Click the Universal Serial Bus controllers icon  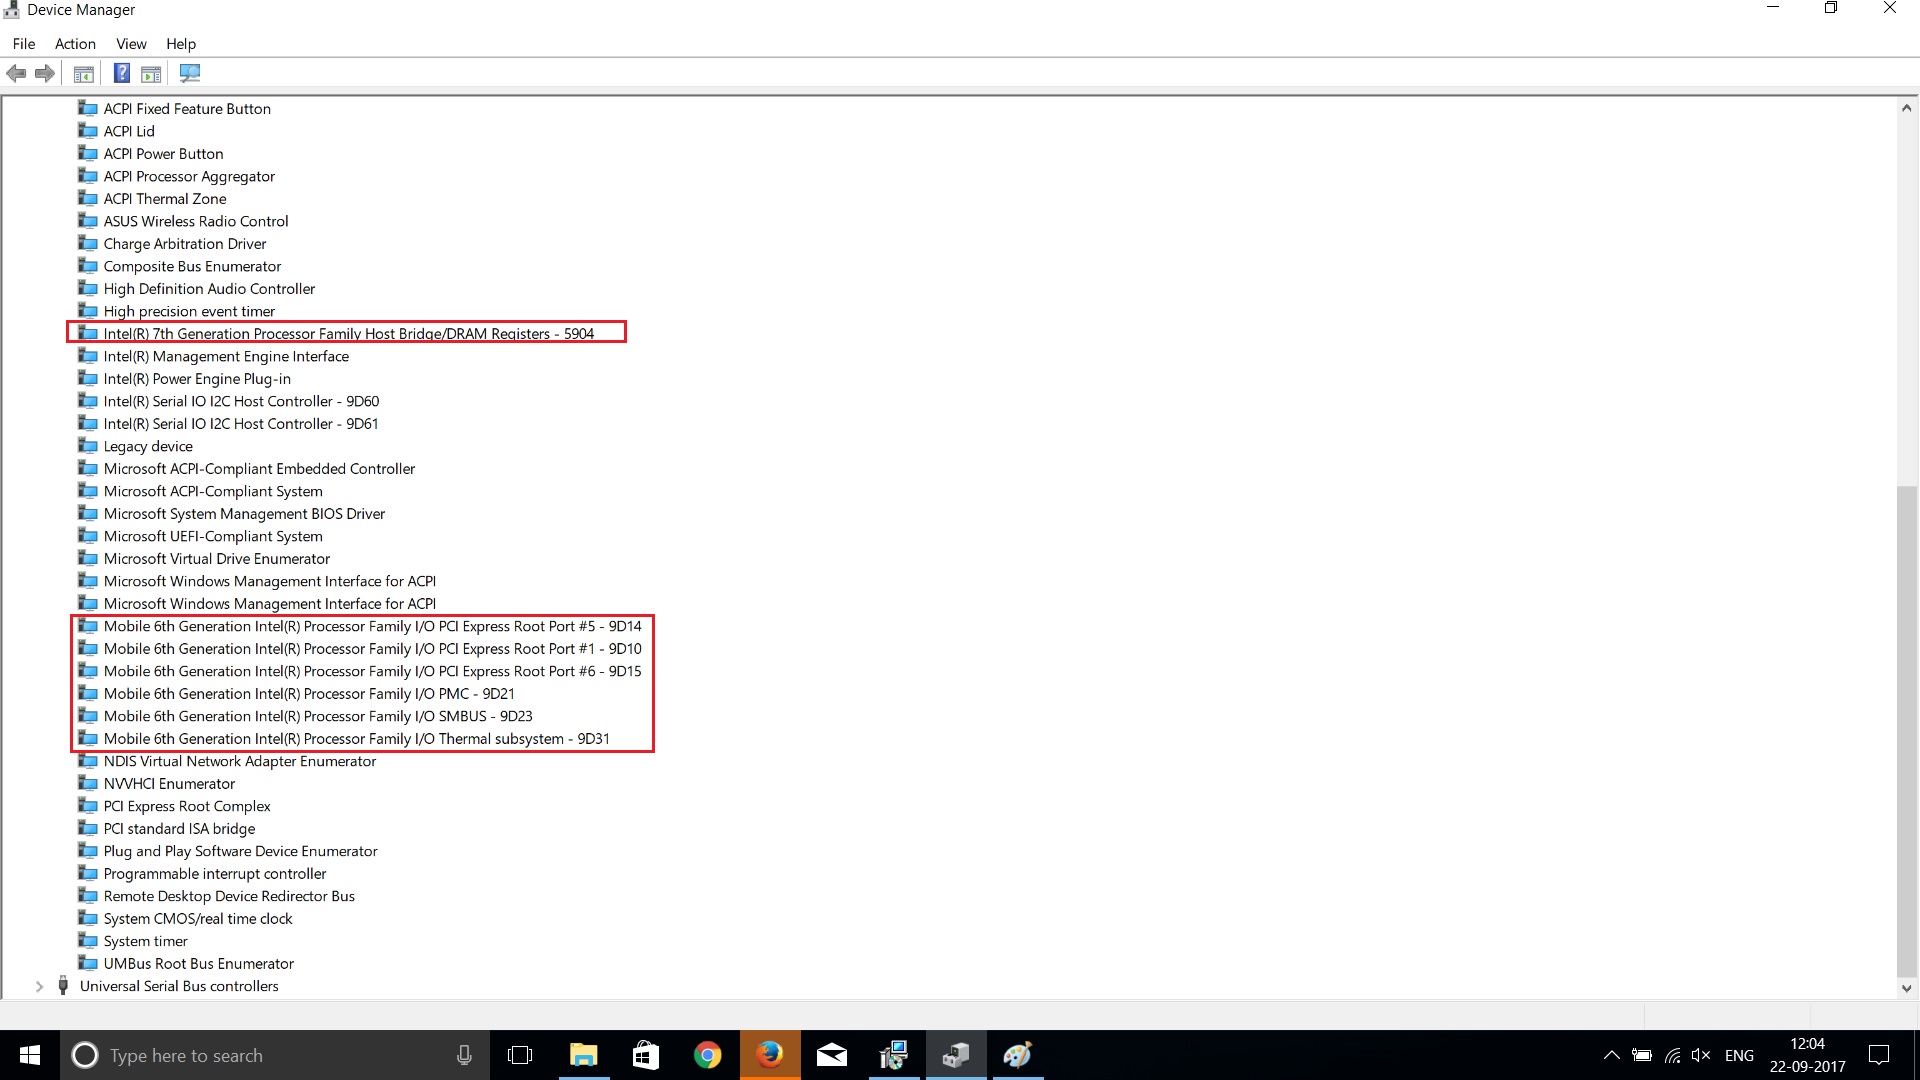pyautogui.click(x=63, y=986)
